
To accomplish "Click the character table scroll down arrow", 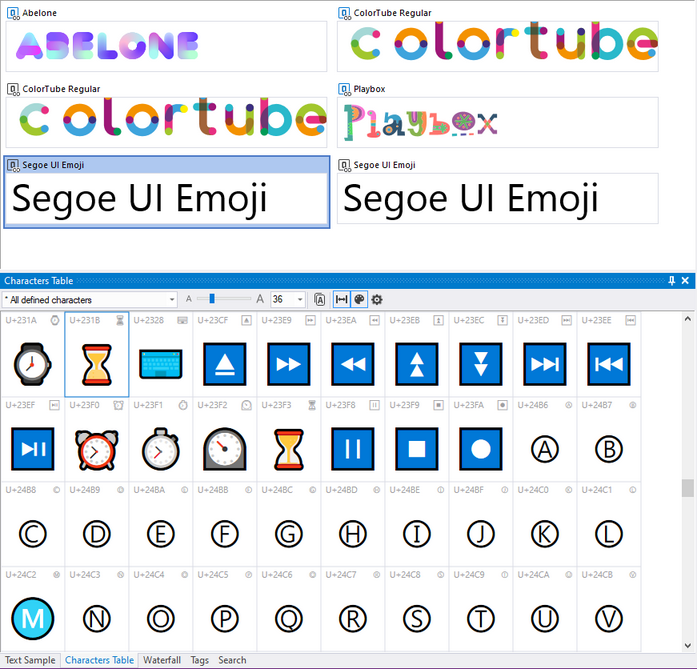I will coord(688,645).
